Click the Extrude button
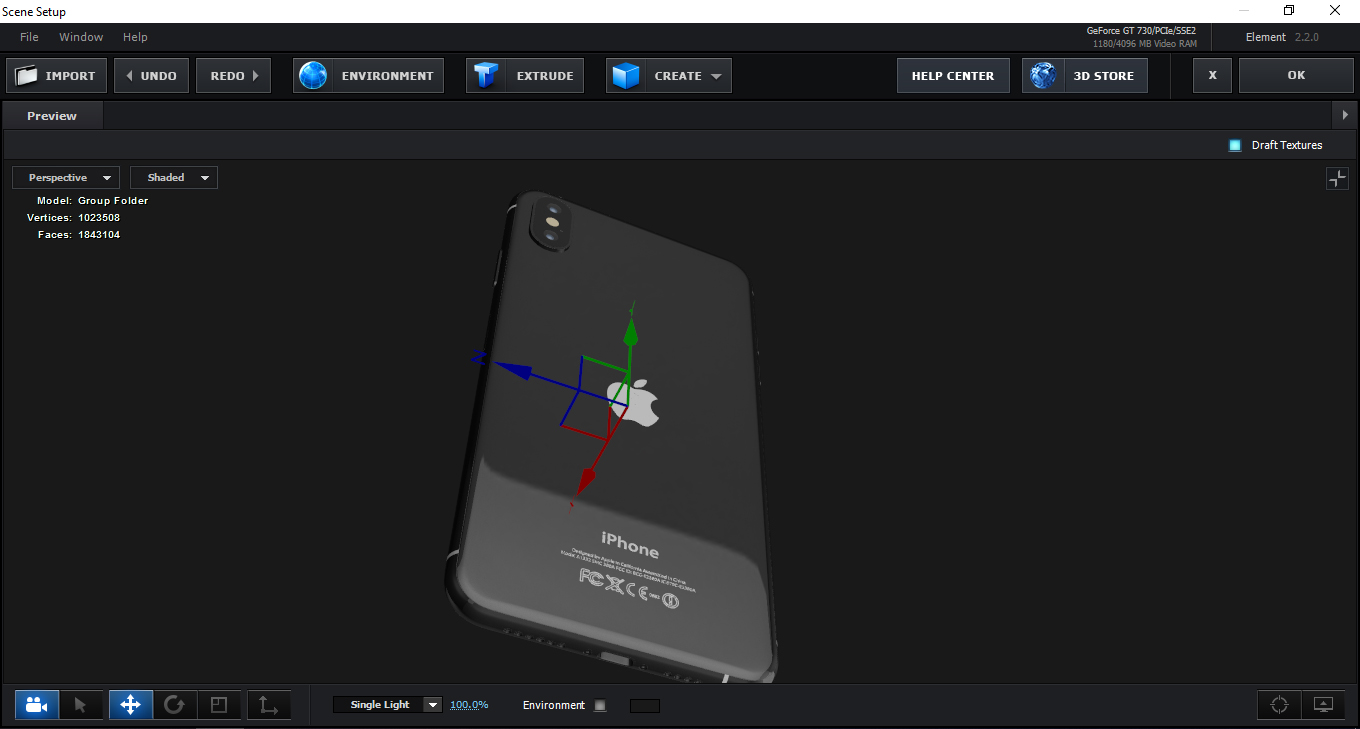Image resolution: width=1360 pixels, height=729 pixels. pyautogui.click(x=525, y=76)
